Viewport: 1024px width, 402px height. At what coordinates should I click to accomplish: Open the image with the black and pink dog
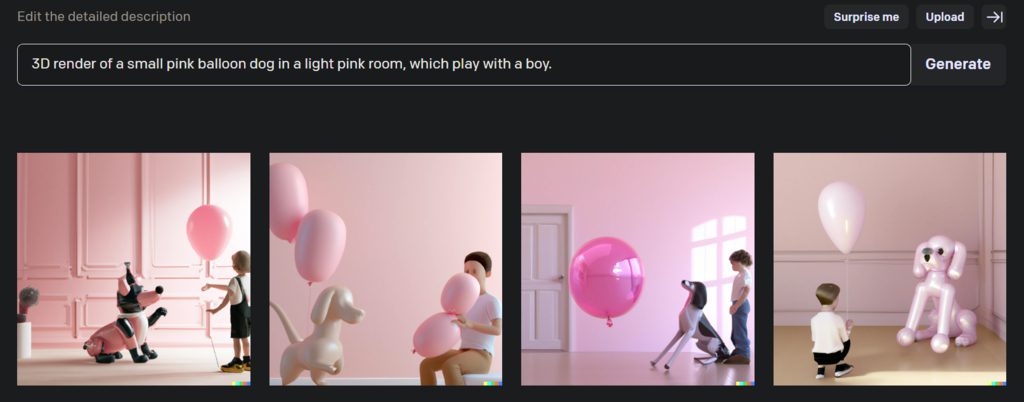coord(134,269)
